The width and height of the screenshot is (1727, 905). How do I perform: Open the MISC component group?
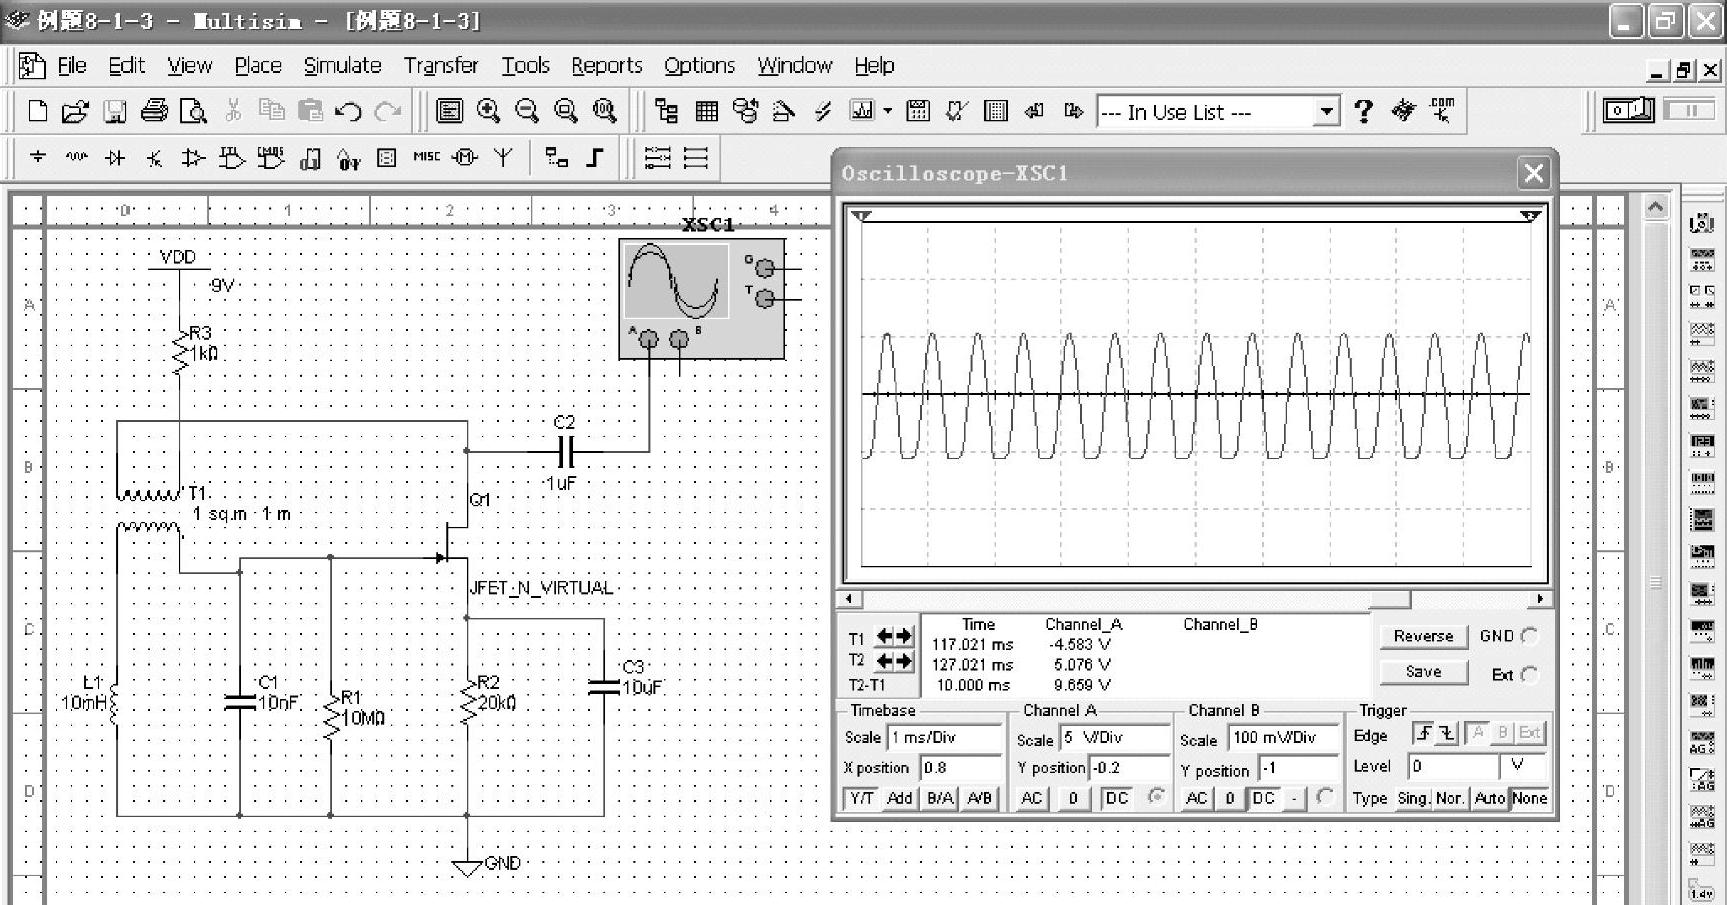[426, 157]
